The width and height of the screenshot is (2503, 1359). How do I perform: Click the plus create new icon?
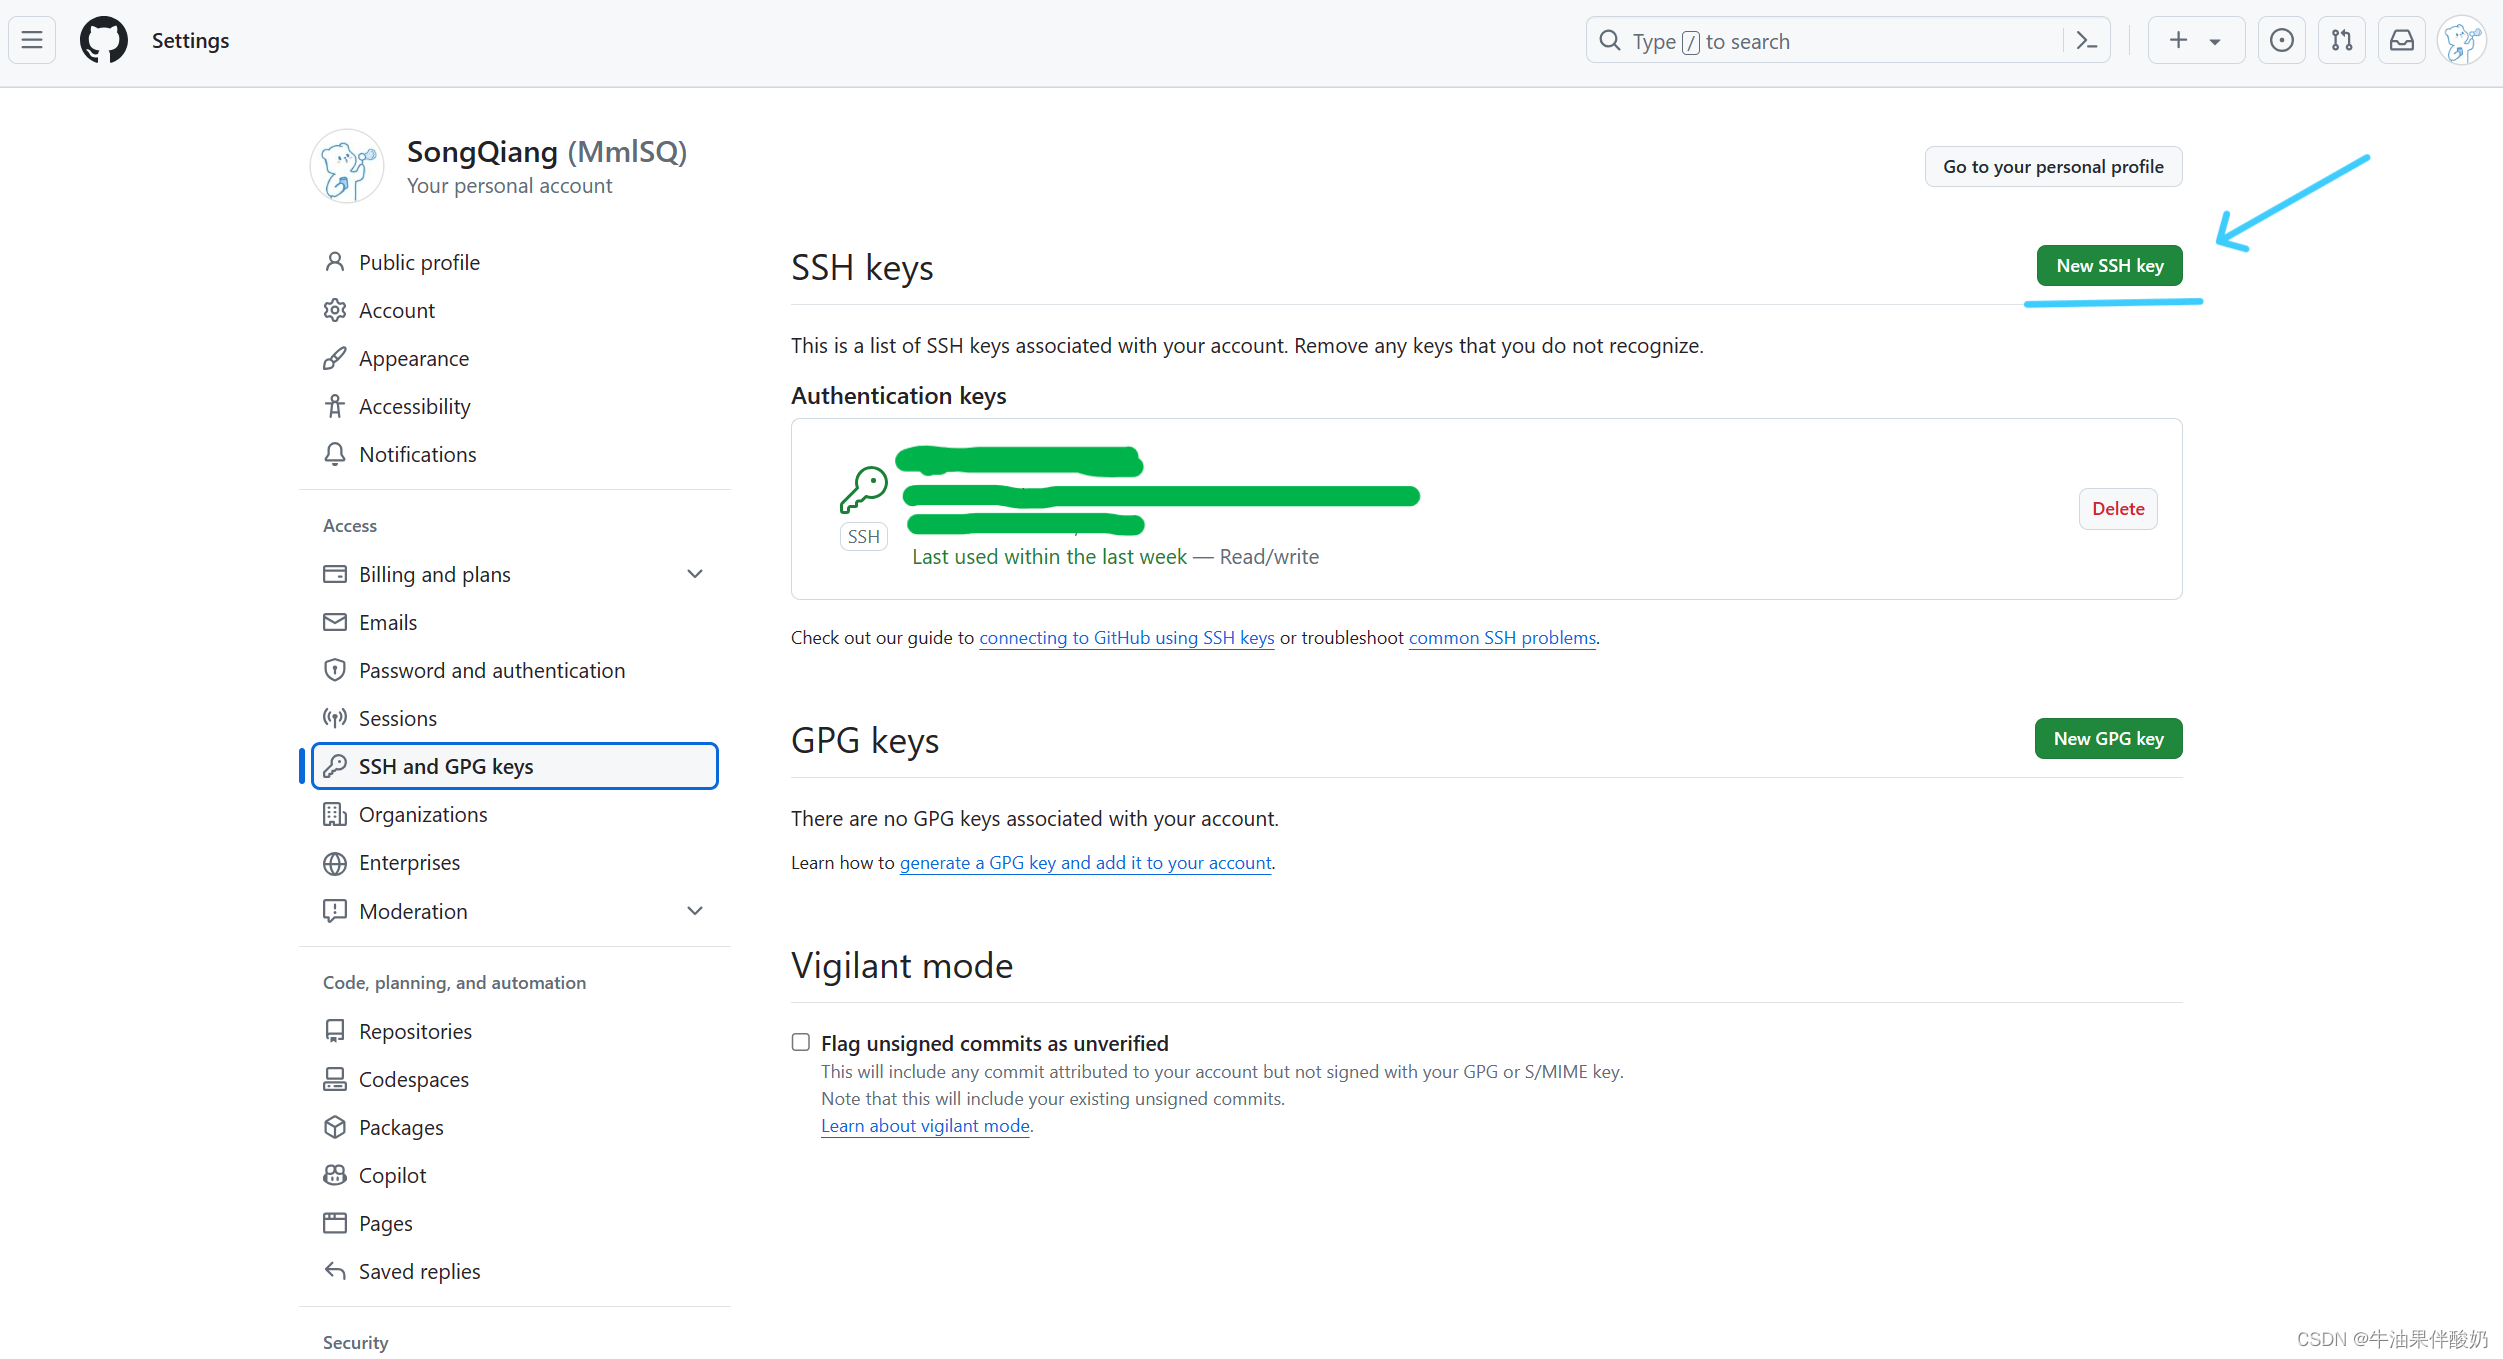2178,41
